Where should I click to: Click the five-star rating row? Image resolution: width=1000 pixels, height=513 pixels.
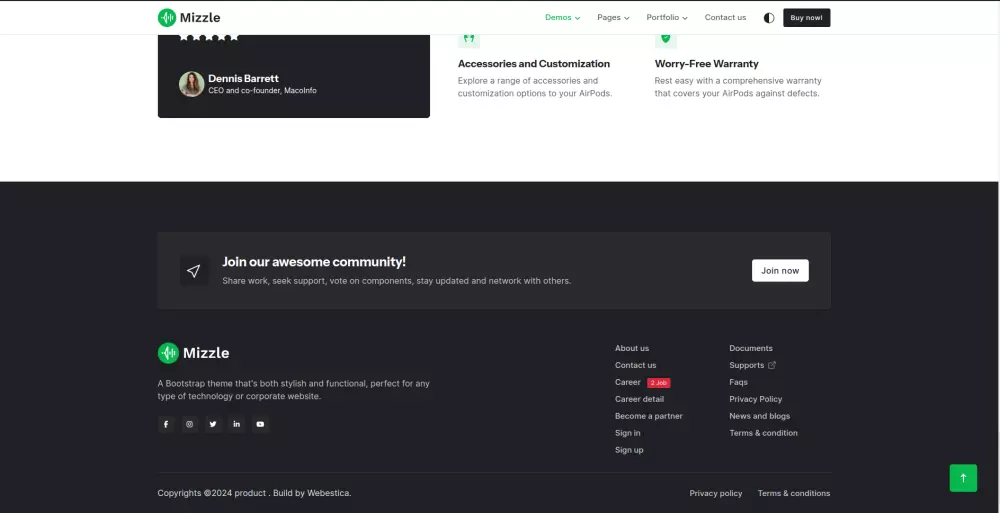pos(209,37)
